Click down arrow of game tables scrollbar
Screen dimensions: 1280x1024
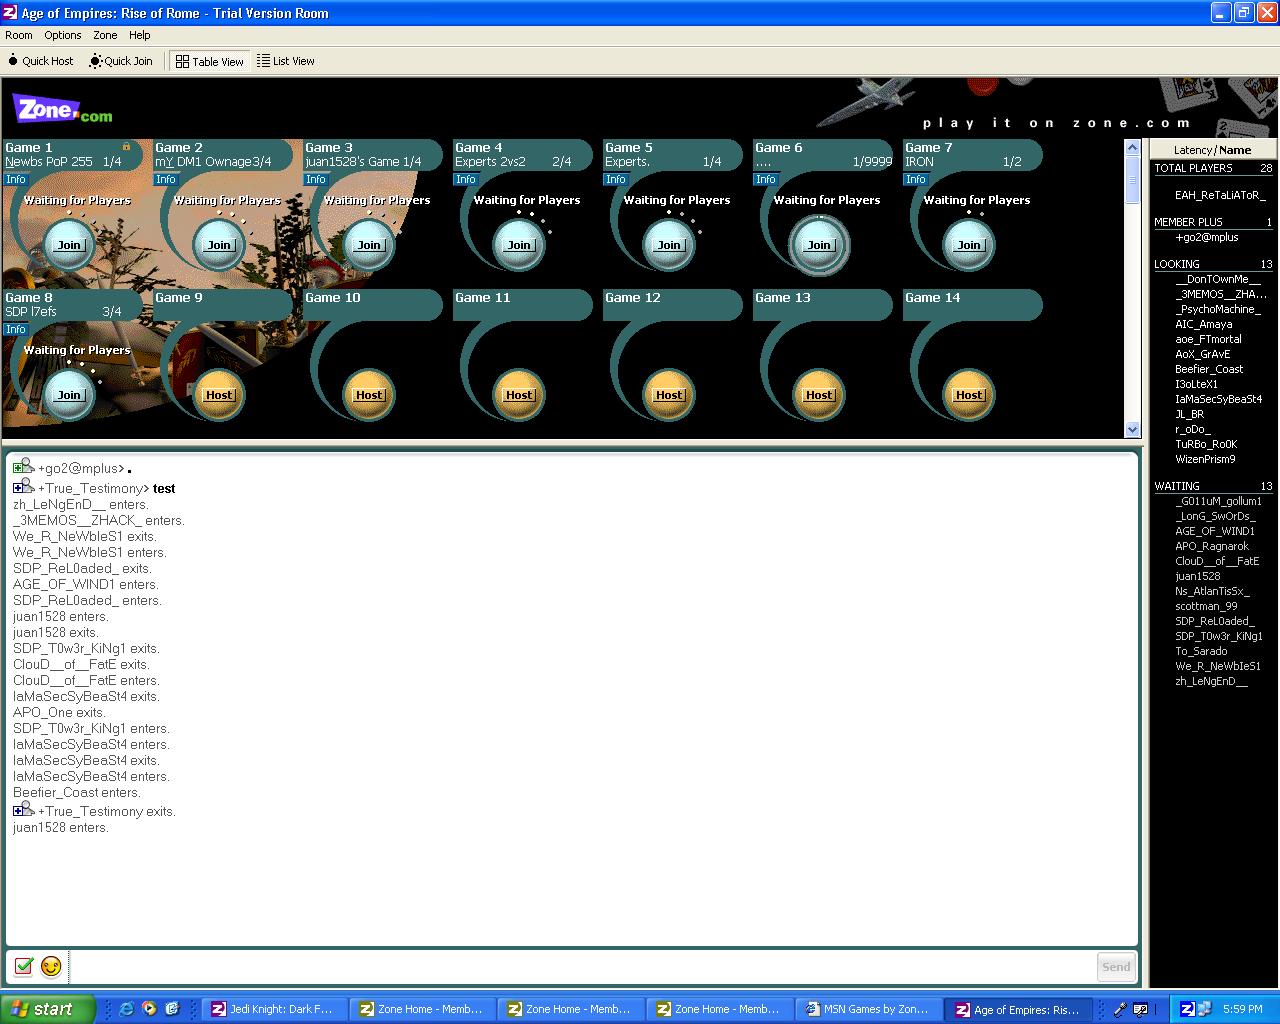1132,429
